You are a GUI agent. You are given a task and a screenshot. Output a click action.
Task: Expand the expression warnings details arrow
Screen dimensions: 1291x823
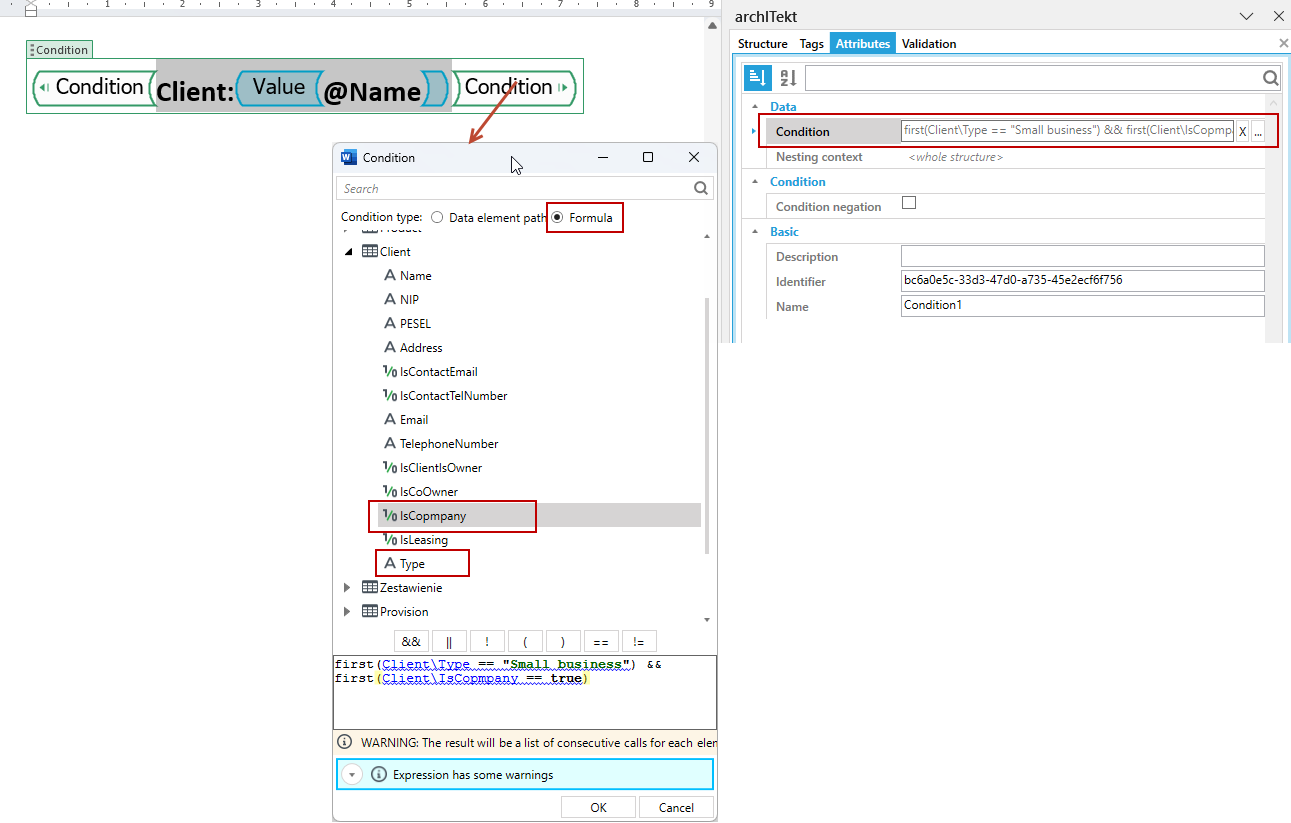point(351,775)
